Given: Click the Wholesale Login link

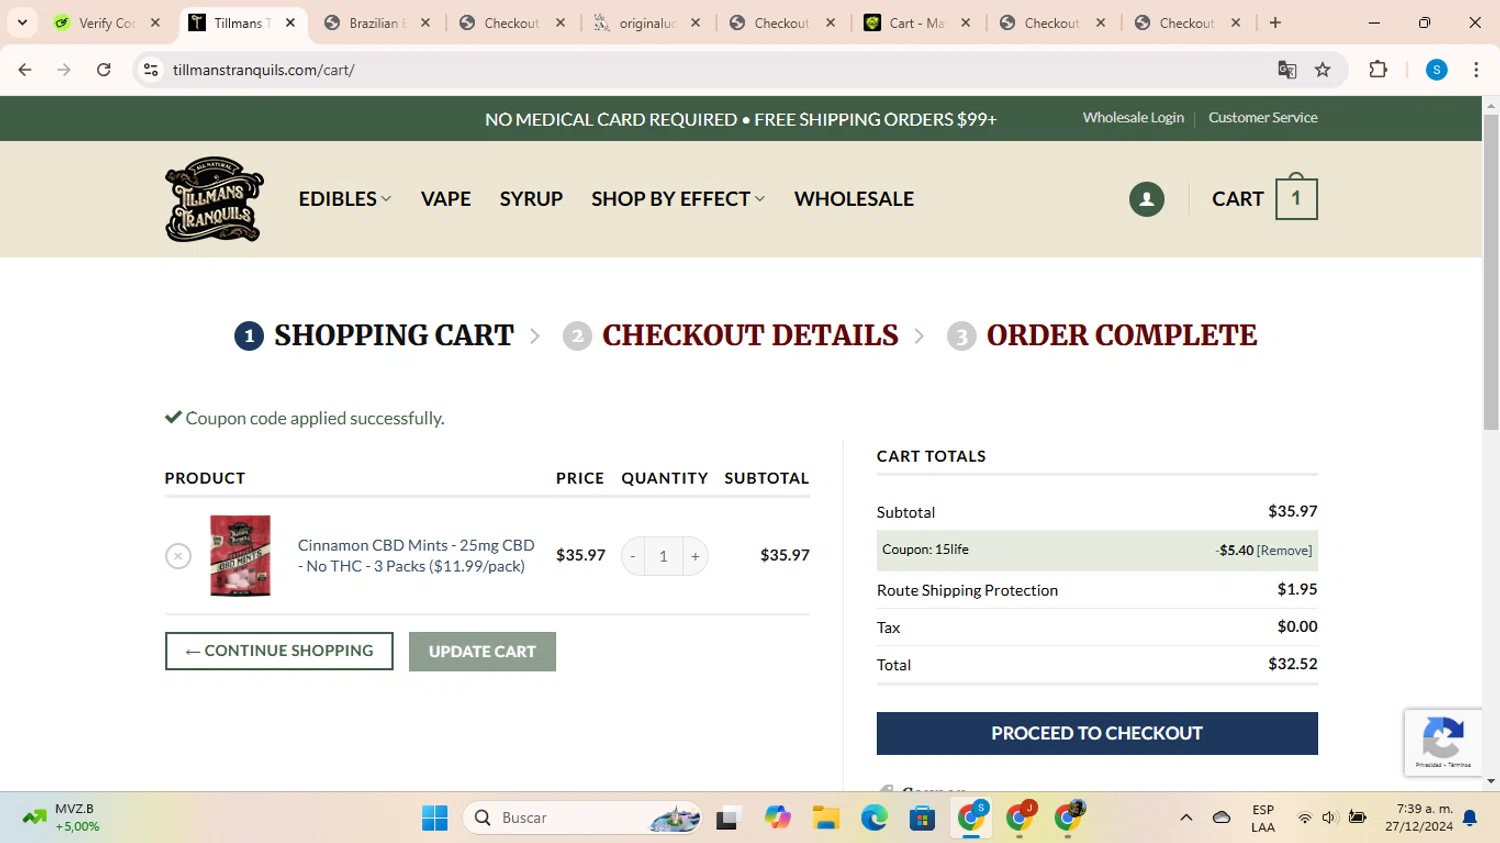Looking at the screenshot, I should click(1133, 118).
